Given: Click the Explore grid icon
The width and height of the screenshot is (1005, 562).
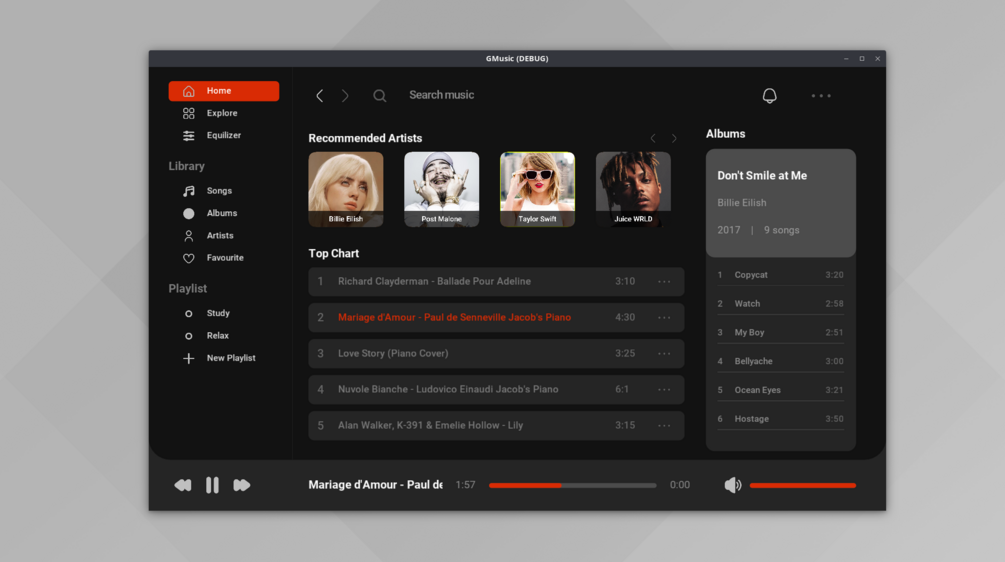Looking at the screenshot, I should coord(188,113).
